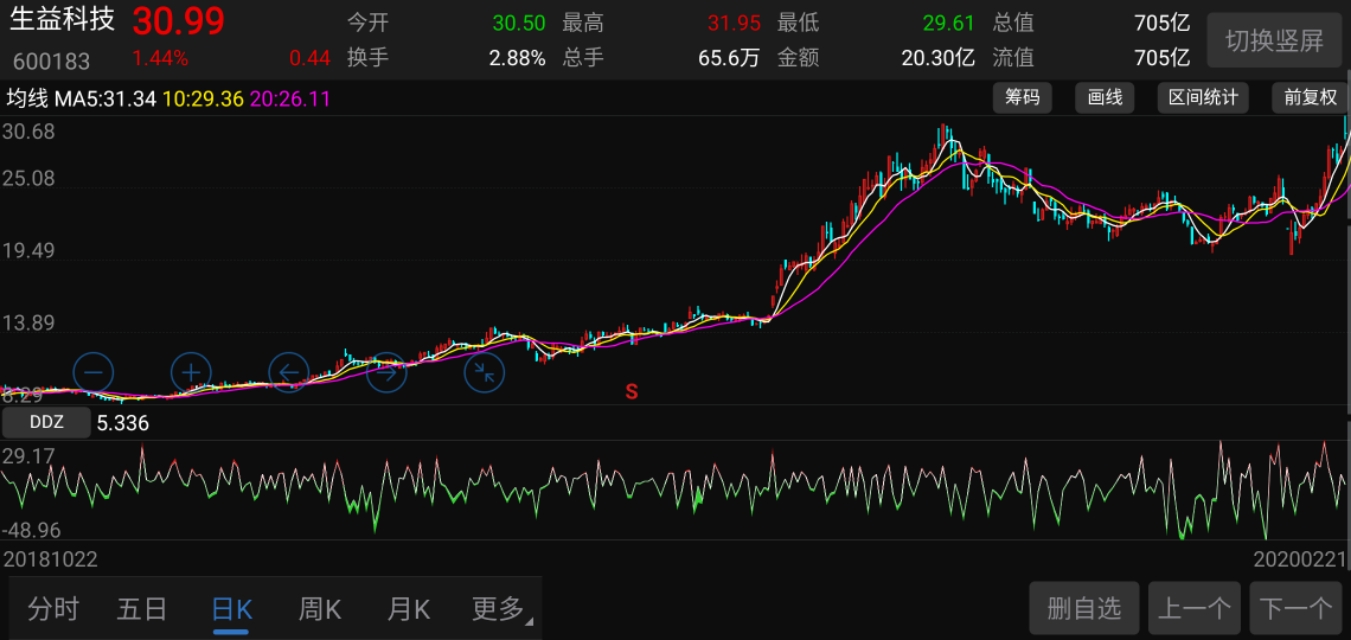Image resolution: width=1351 pixels, height=640 pixels.
Task: Tap the 均线 moving average label
Action: click(x=27, y=99)
